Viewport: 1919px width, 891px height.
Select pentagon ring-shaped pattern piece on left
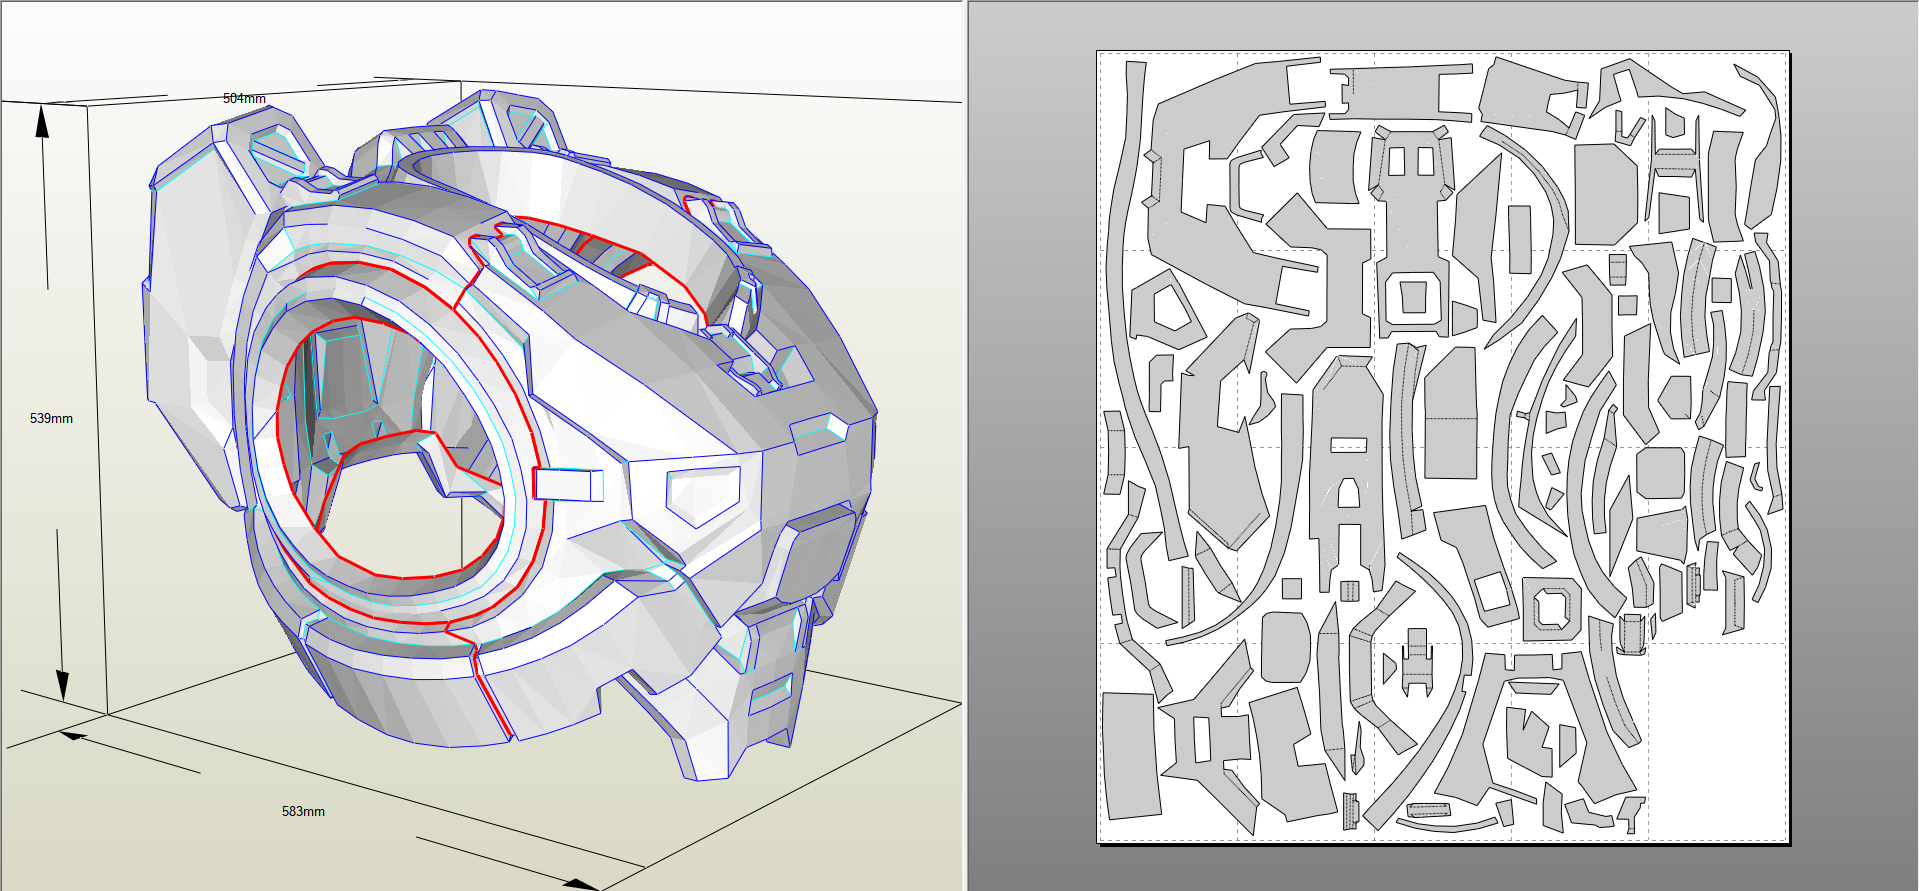point(1166,307)
